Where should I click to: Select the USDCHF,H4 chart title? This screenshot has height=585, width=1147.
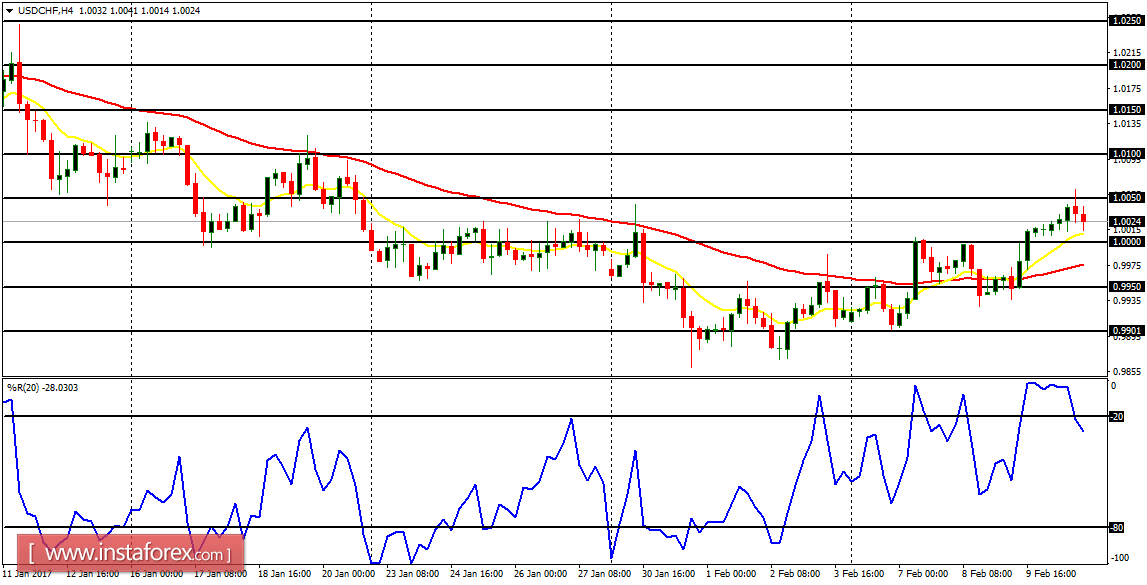coord(45,11)
